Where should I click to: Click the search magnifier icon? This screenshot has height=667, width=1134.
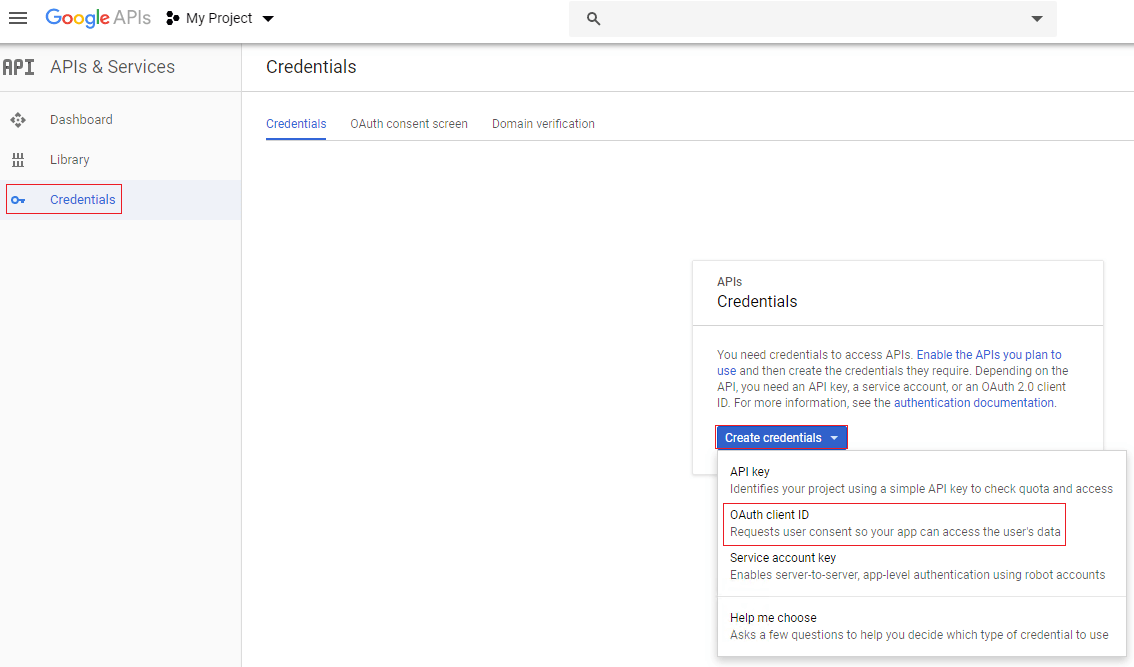[x=593, y=19]
